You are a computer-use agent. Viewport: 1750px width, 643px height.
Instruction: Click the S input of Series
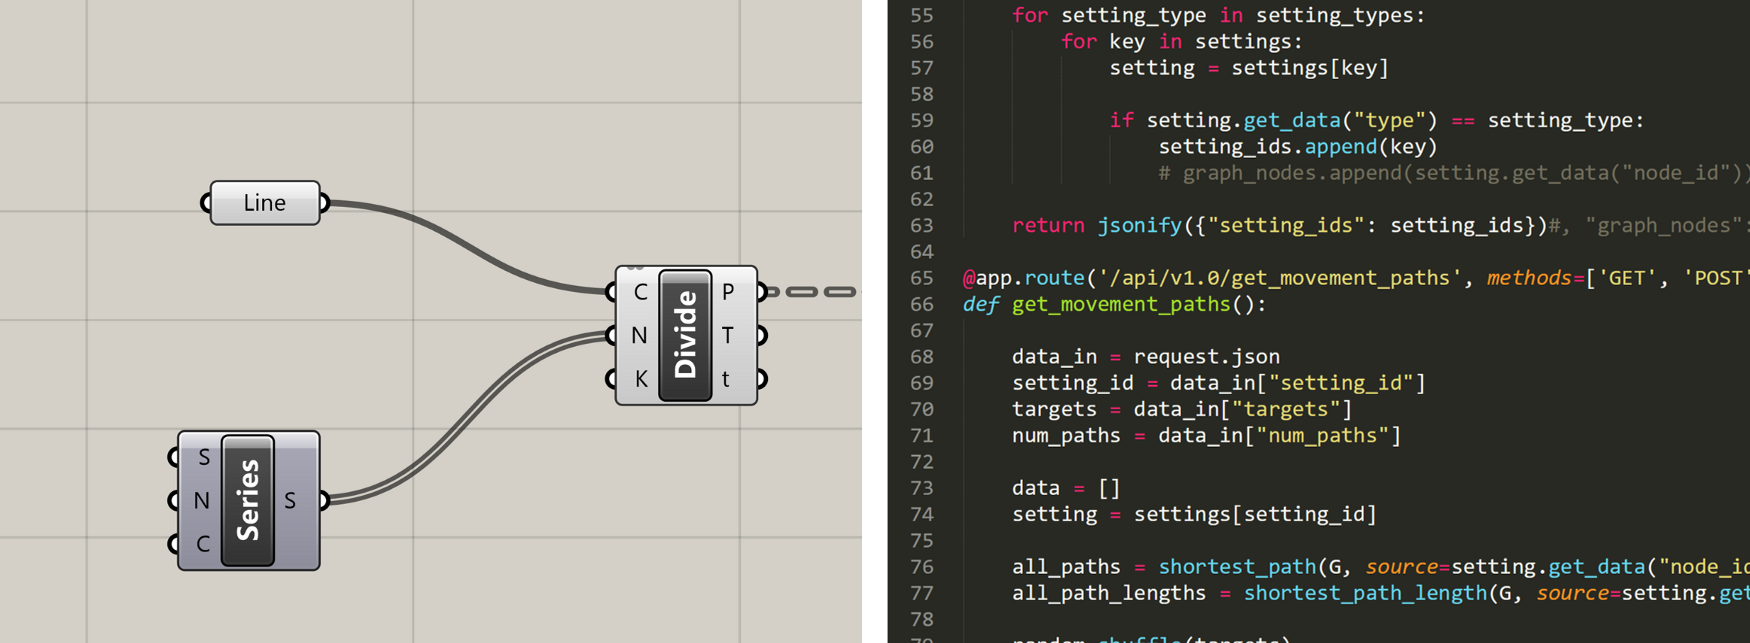[203, 457]
